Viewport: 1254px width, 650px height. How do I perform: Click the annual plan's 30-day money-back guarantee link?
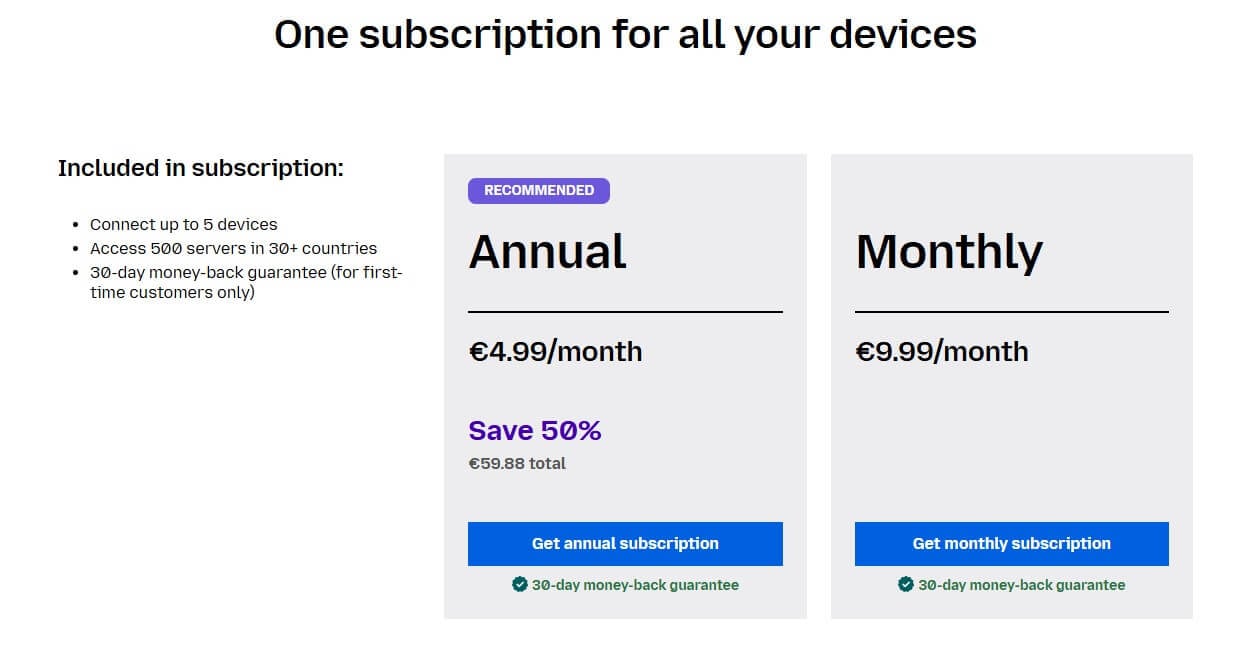tap(637, 584)
